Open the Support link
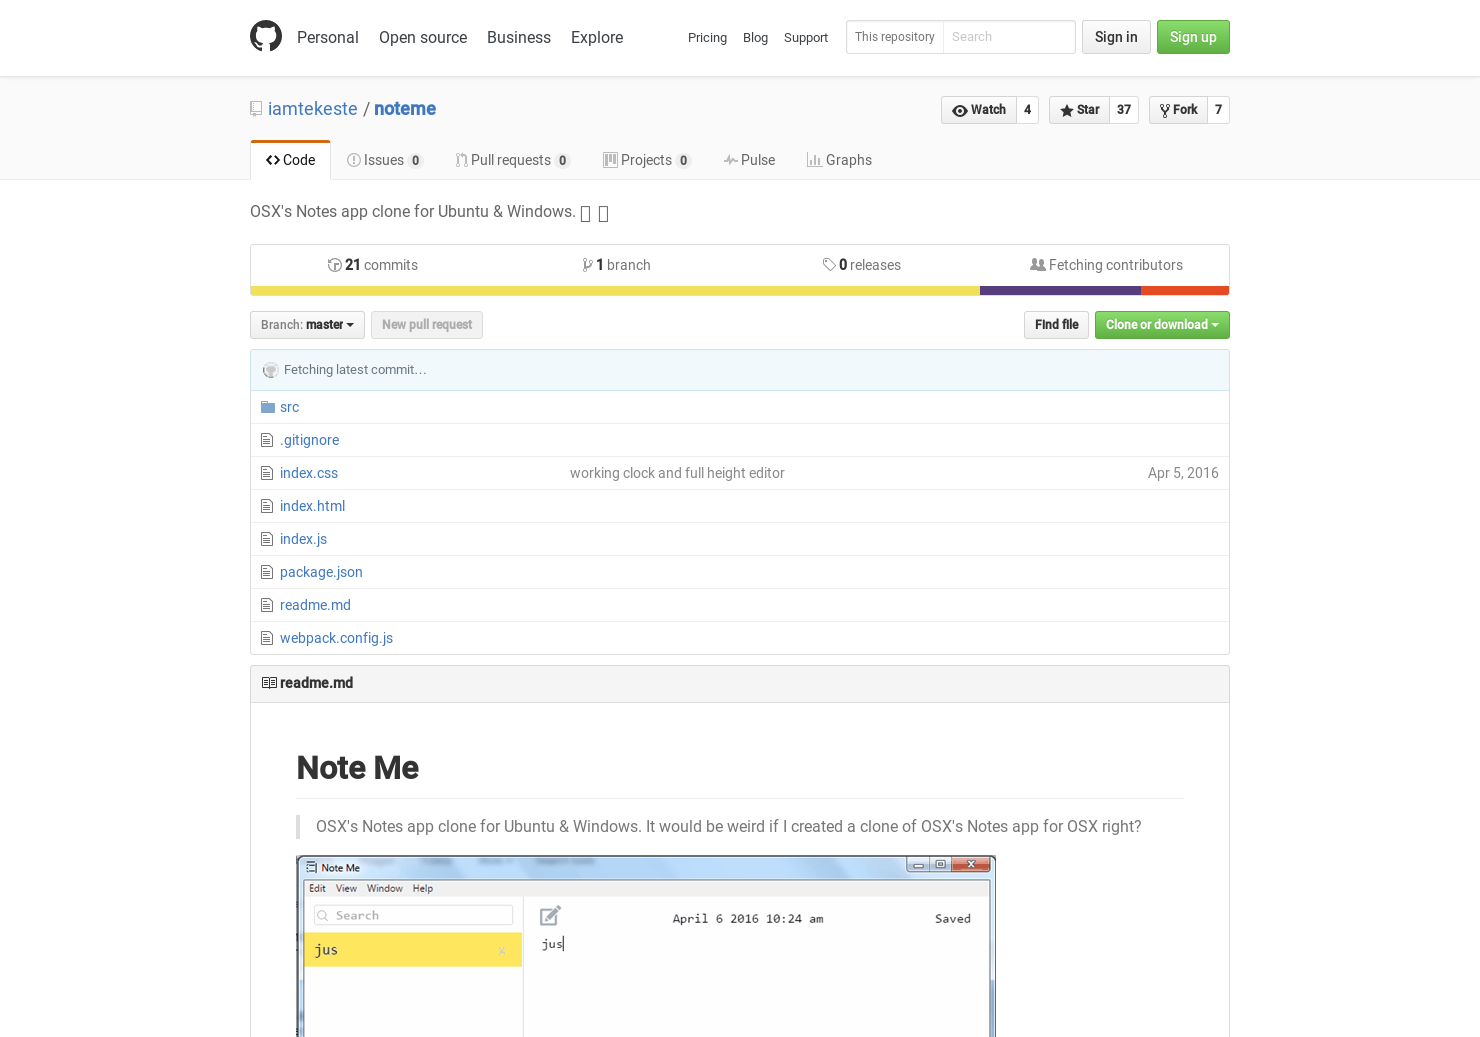The width and height of the screenshot is (1480, 1037). pyautogui.click(x=806, y=37)
